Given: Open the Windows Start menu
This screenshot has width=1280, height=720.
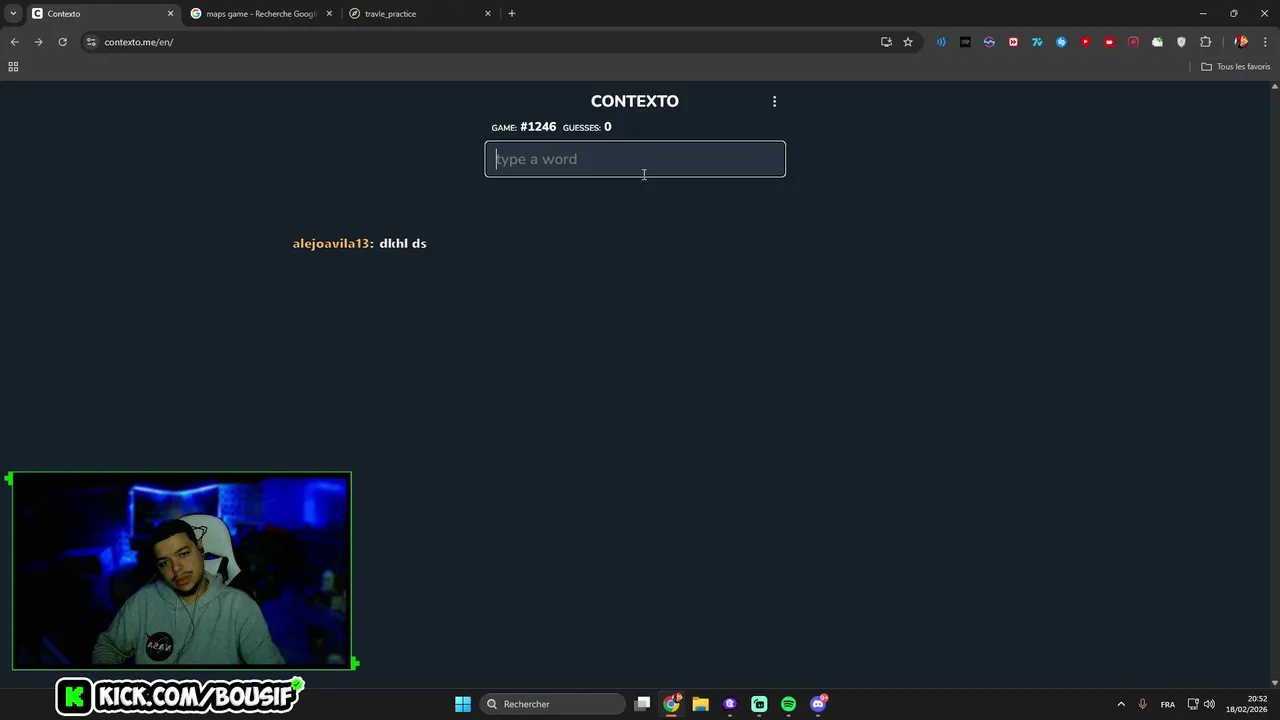Looking at the screenshot, I should click(463, 704).
